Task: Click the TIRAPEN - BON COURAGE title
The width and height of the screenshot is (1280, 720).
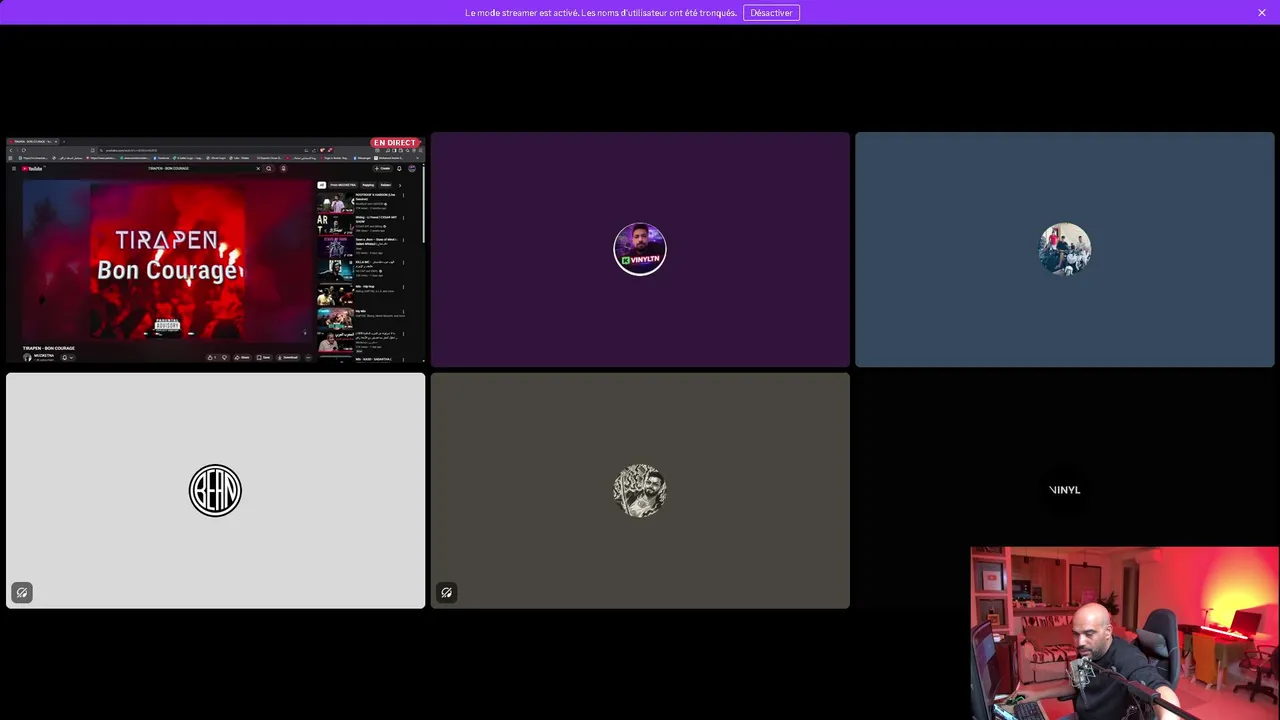Action: 49,348
